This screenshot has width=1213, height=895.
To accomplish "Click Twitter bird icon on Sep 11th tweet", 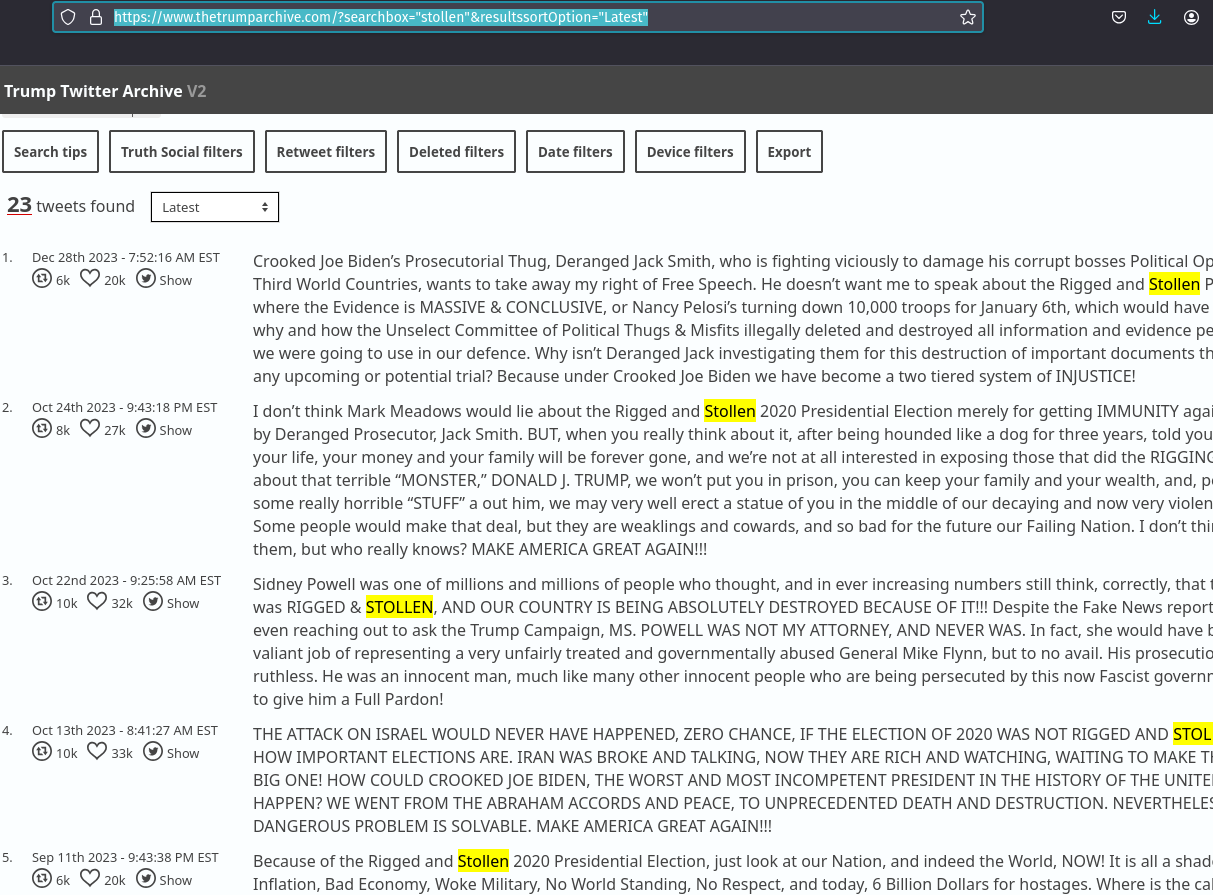I will tap(146, 879).
